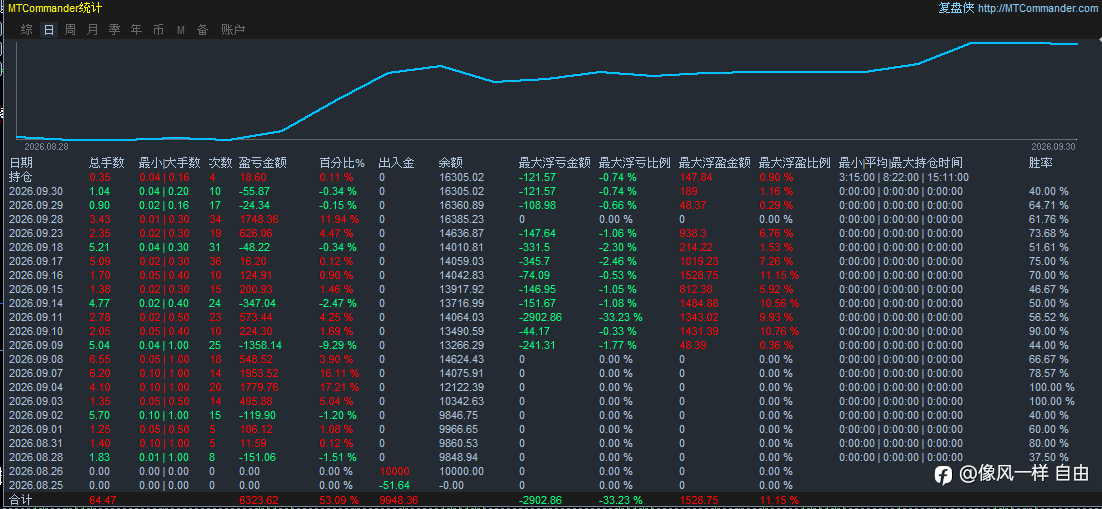Switch to the 季 quarterly tab
Screen dimensions: 1102x509
point(115,30)
